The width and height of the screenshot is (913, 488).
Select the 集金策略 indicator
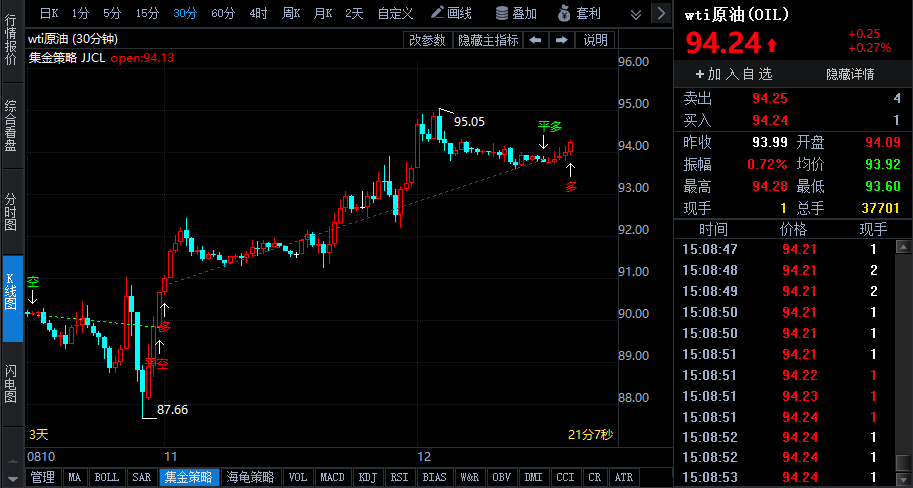click(189, 477)
